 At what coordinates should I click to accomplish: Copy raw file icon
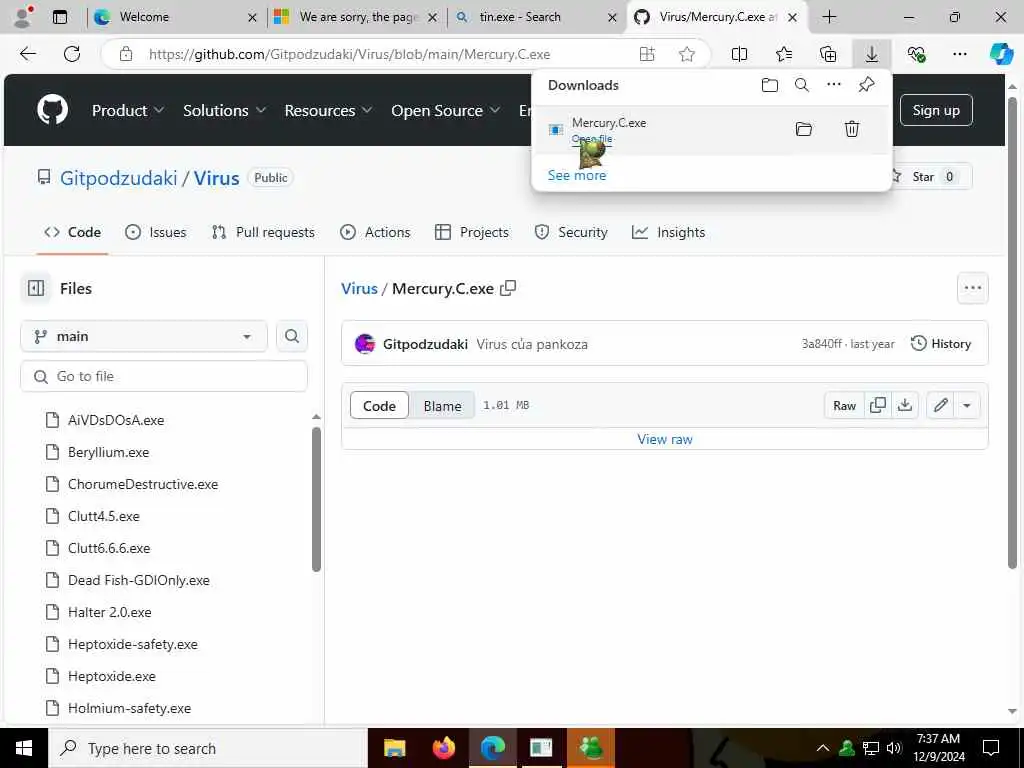pyautogui.click(x=878, y=406)
